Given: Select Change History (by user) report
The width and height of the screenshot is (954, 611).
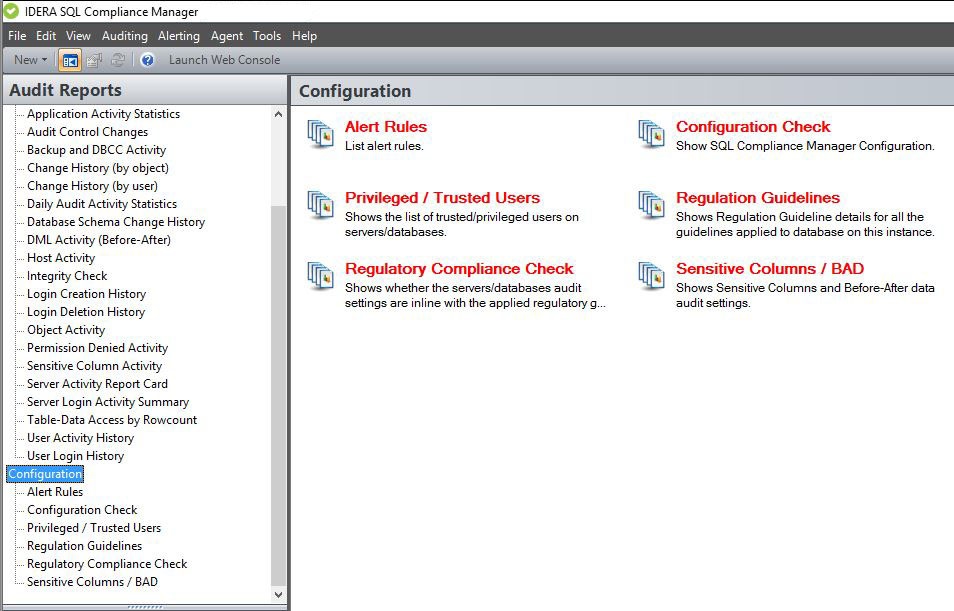Looking at the screenshot, I should click(x=92, y=186).
